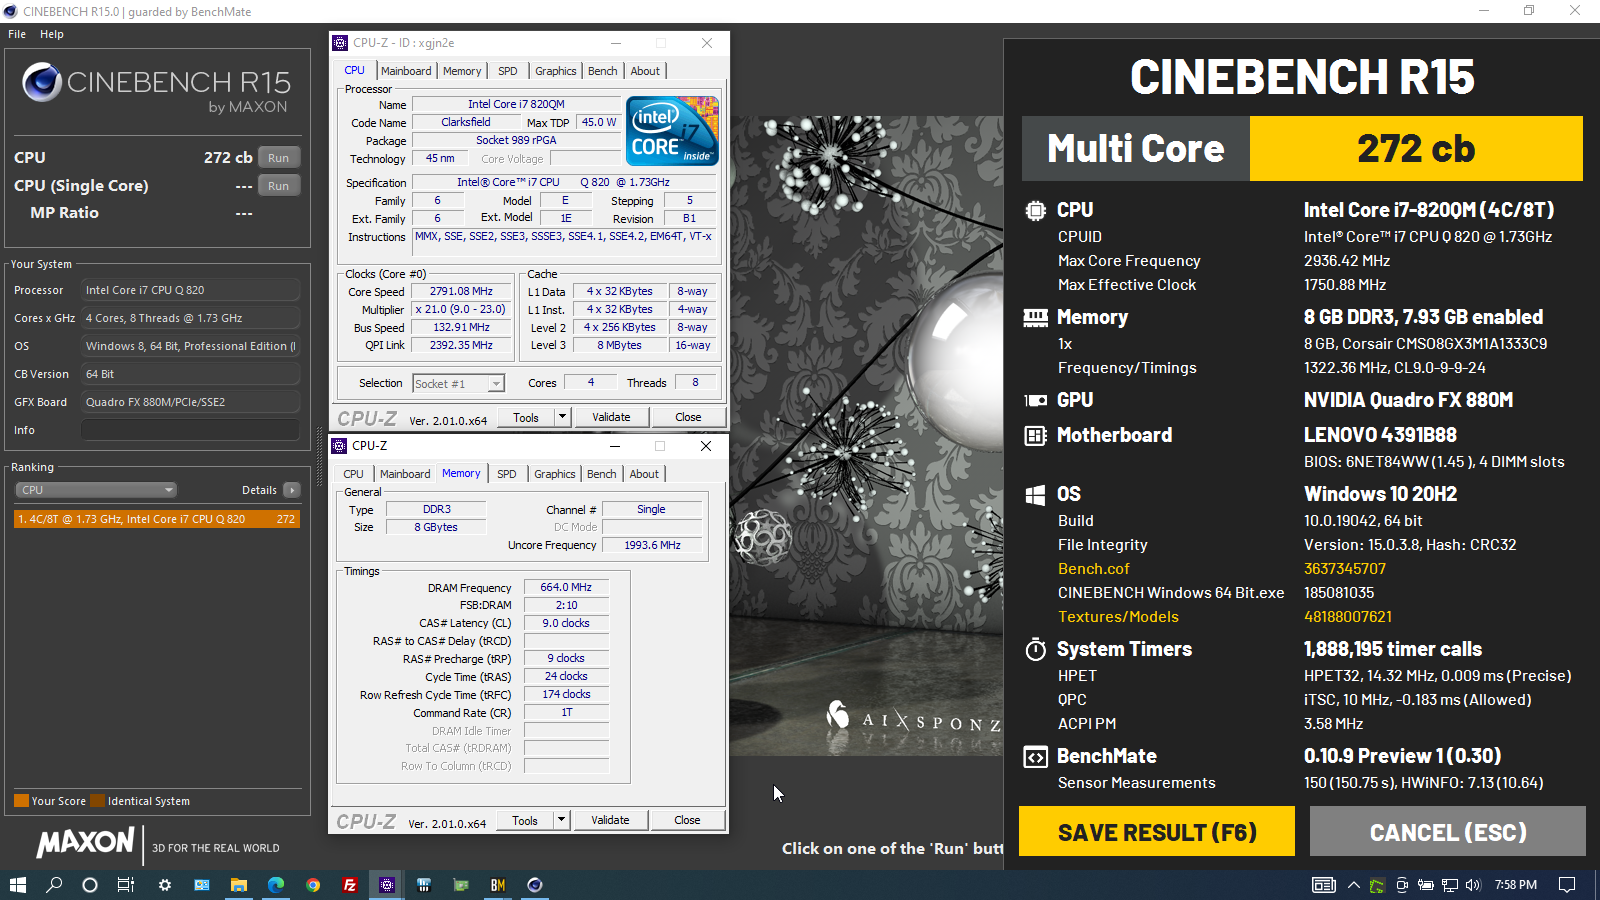This screenshot has height=900, width=1600.
Task: Select ranking row 4C/8T Intel Core i7 Q 820
Action: (157, 519)
